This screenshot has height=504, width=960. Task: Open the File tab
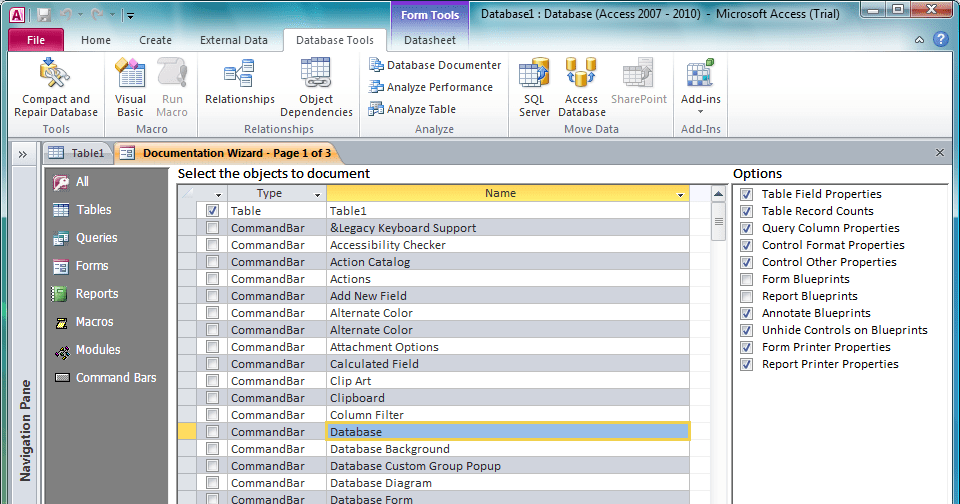[36, 40]
